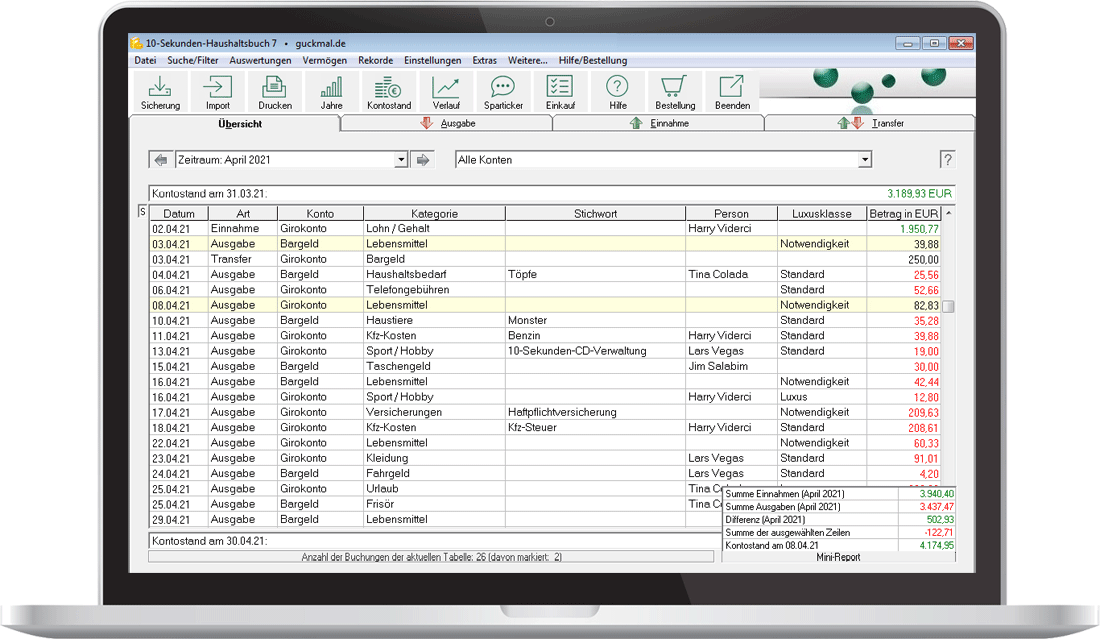Screen dimensions: 1100x639
Task: Click Summe Einnahmen (April 2021) line
Action: pos(839,494)
